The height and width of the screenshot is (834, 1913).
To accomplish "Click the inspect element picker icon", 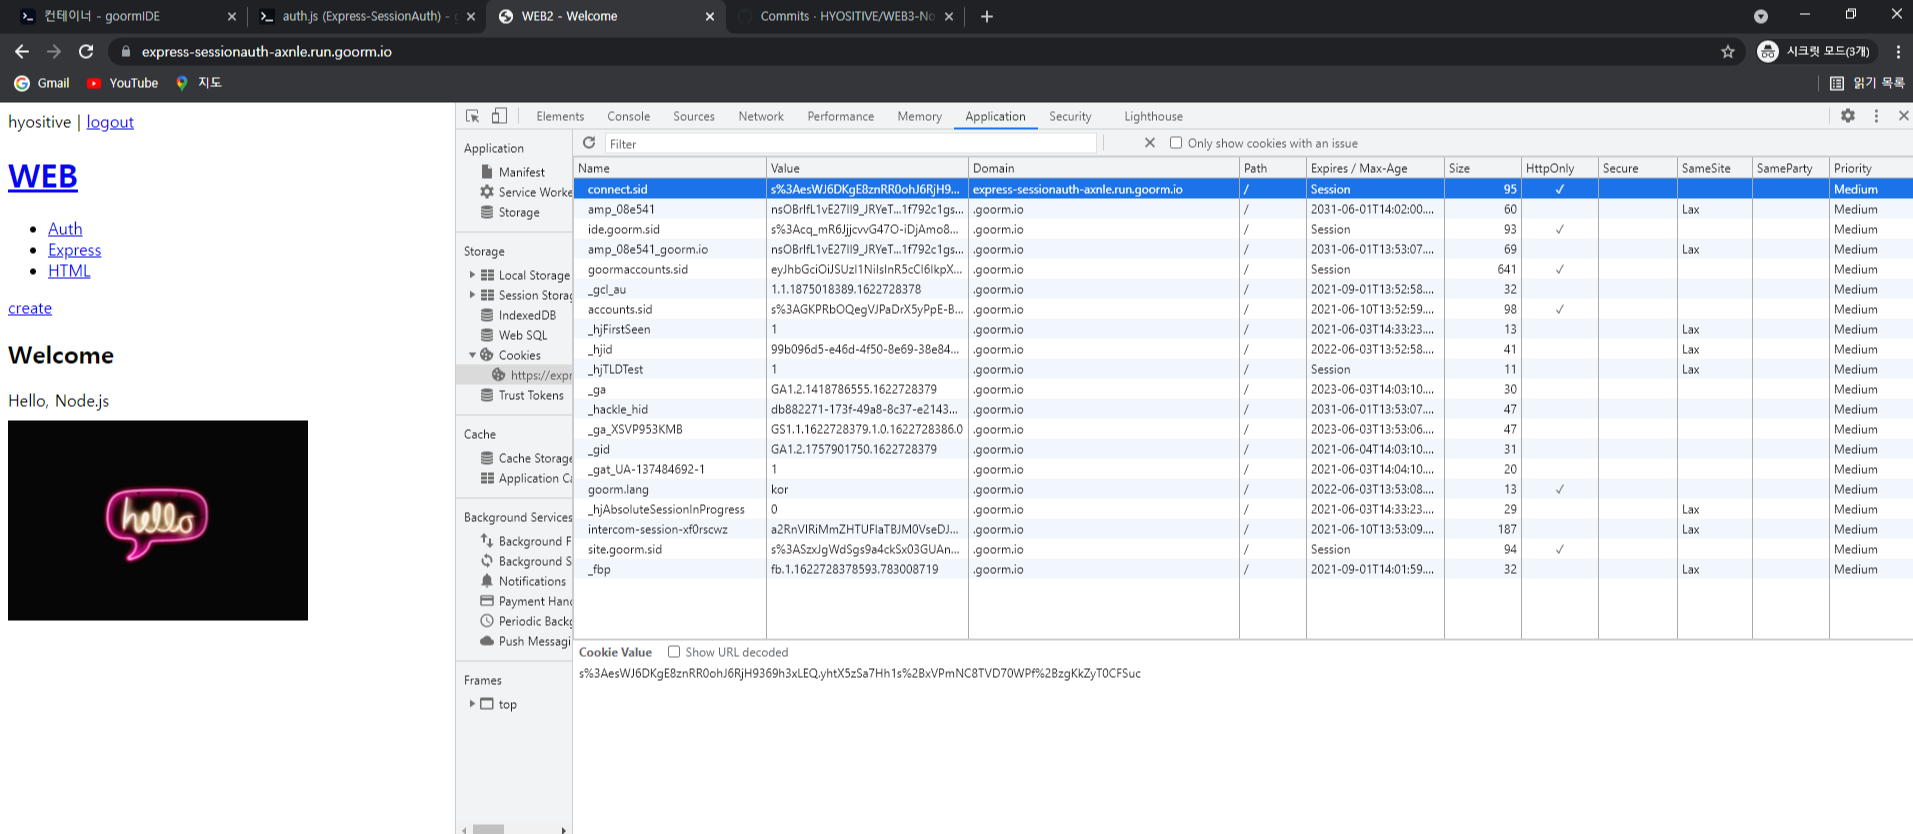I will pyautogui.click(x=473, y=116).
